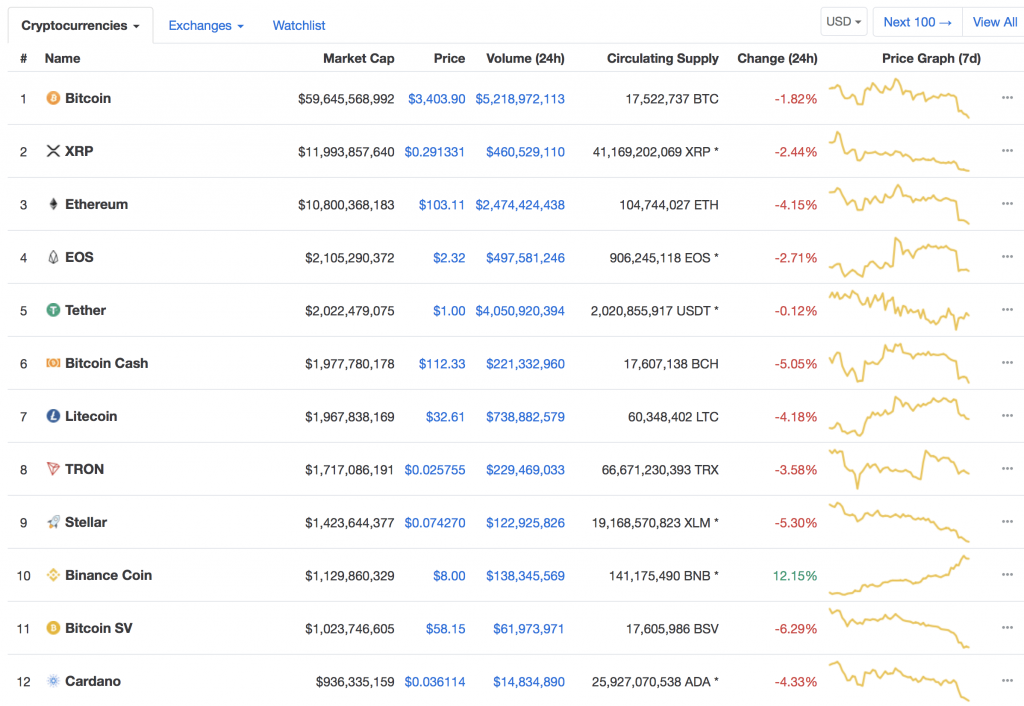Sort by the # rank column header
This screenshot has width=1024, height=706.
tap(24, 58)
